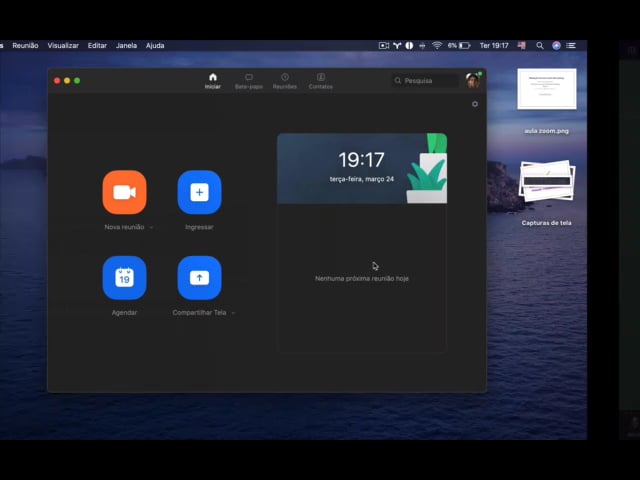Click the Nova reunião label
The width and height of the screenshot is (640, 480).
124,227
